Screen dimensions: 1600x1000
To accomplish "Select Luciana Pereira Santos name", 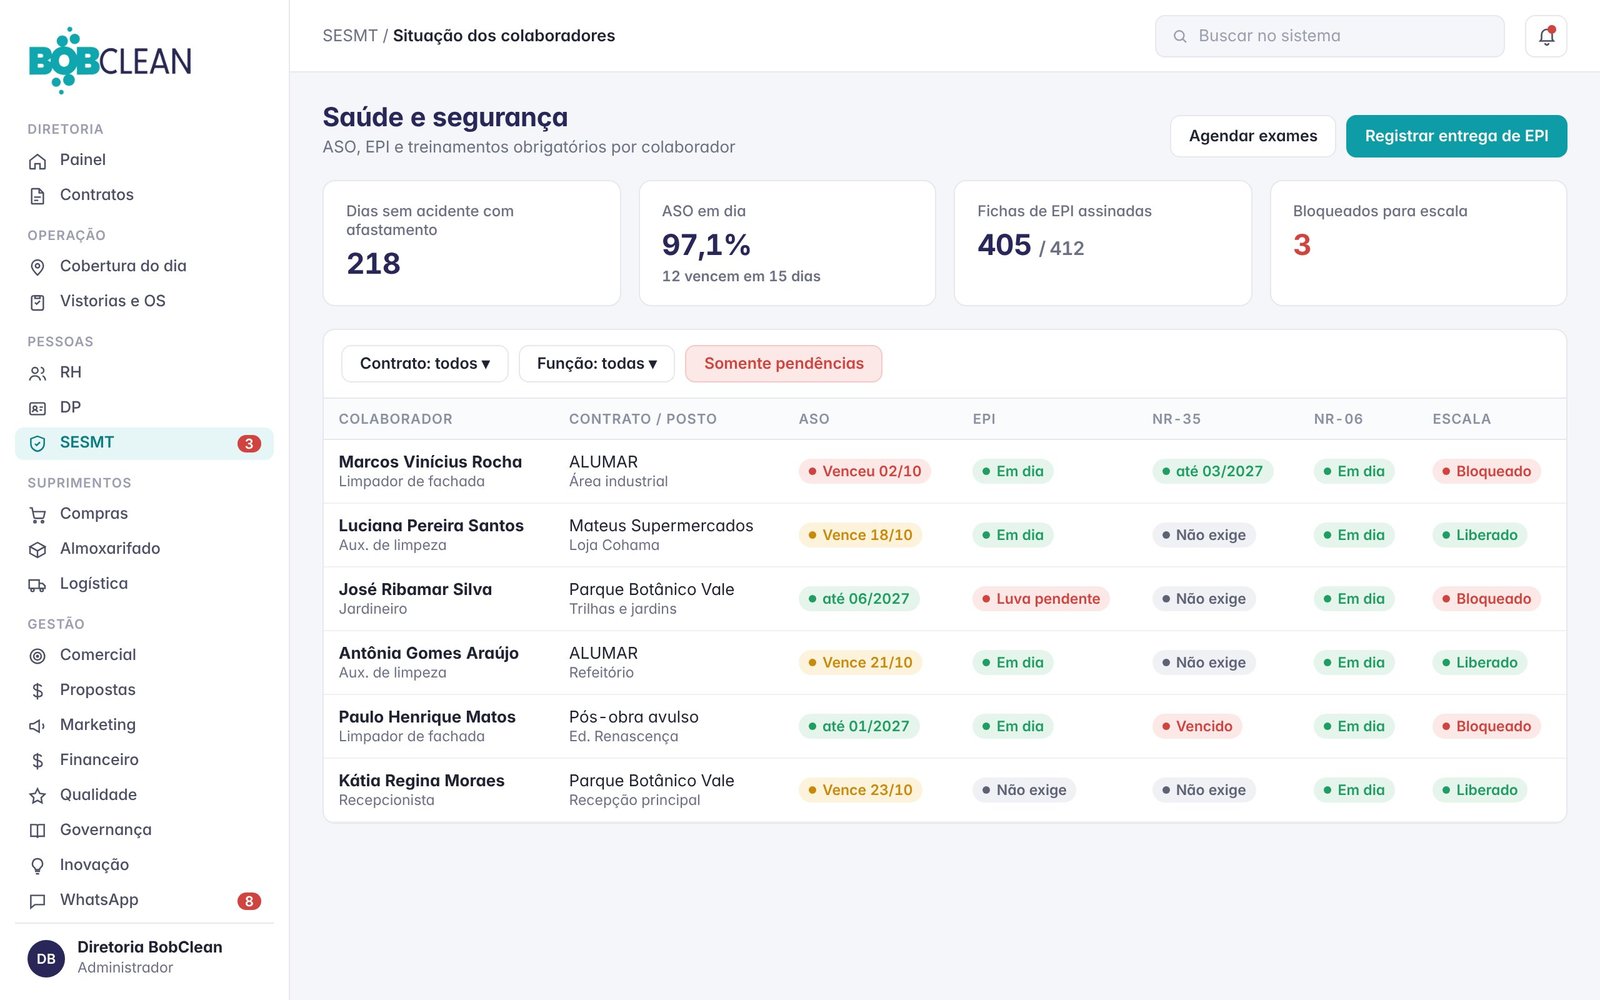I will coord(431,526).
